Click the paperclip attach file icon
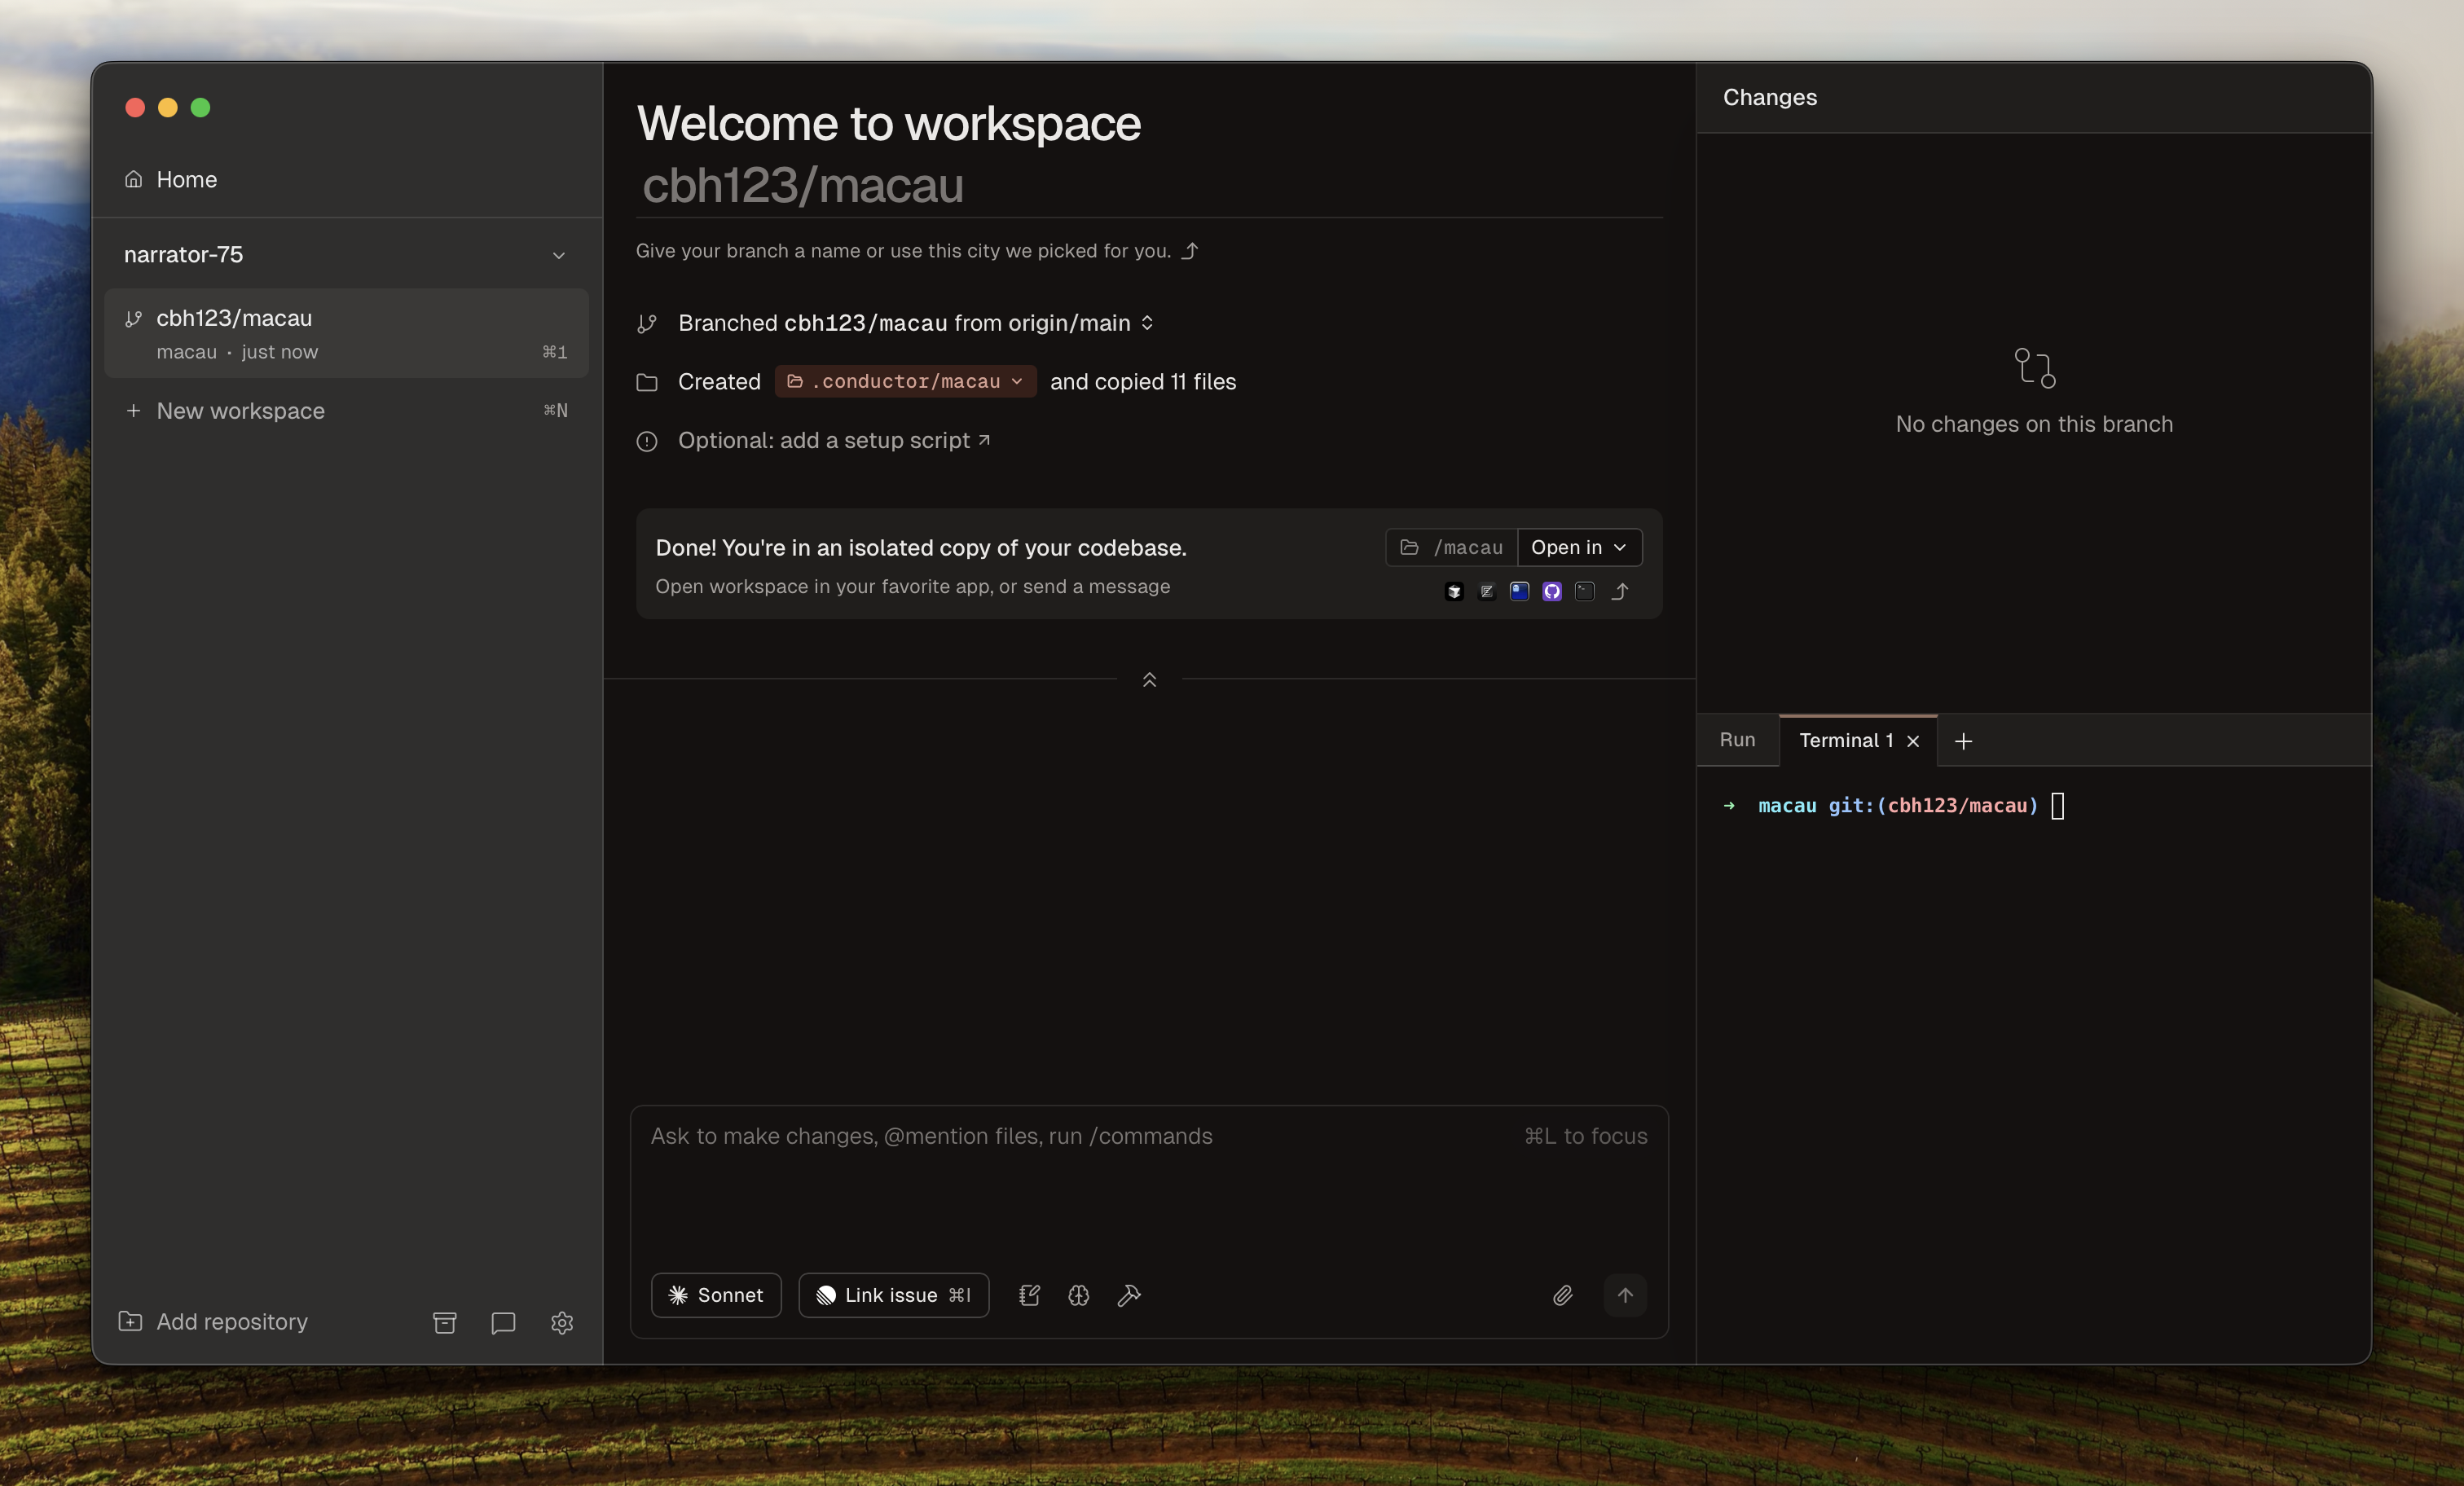Viewport: 2464px width, 1486px height. (x=1562, y=1295)
